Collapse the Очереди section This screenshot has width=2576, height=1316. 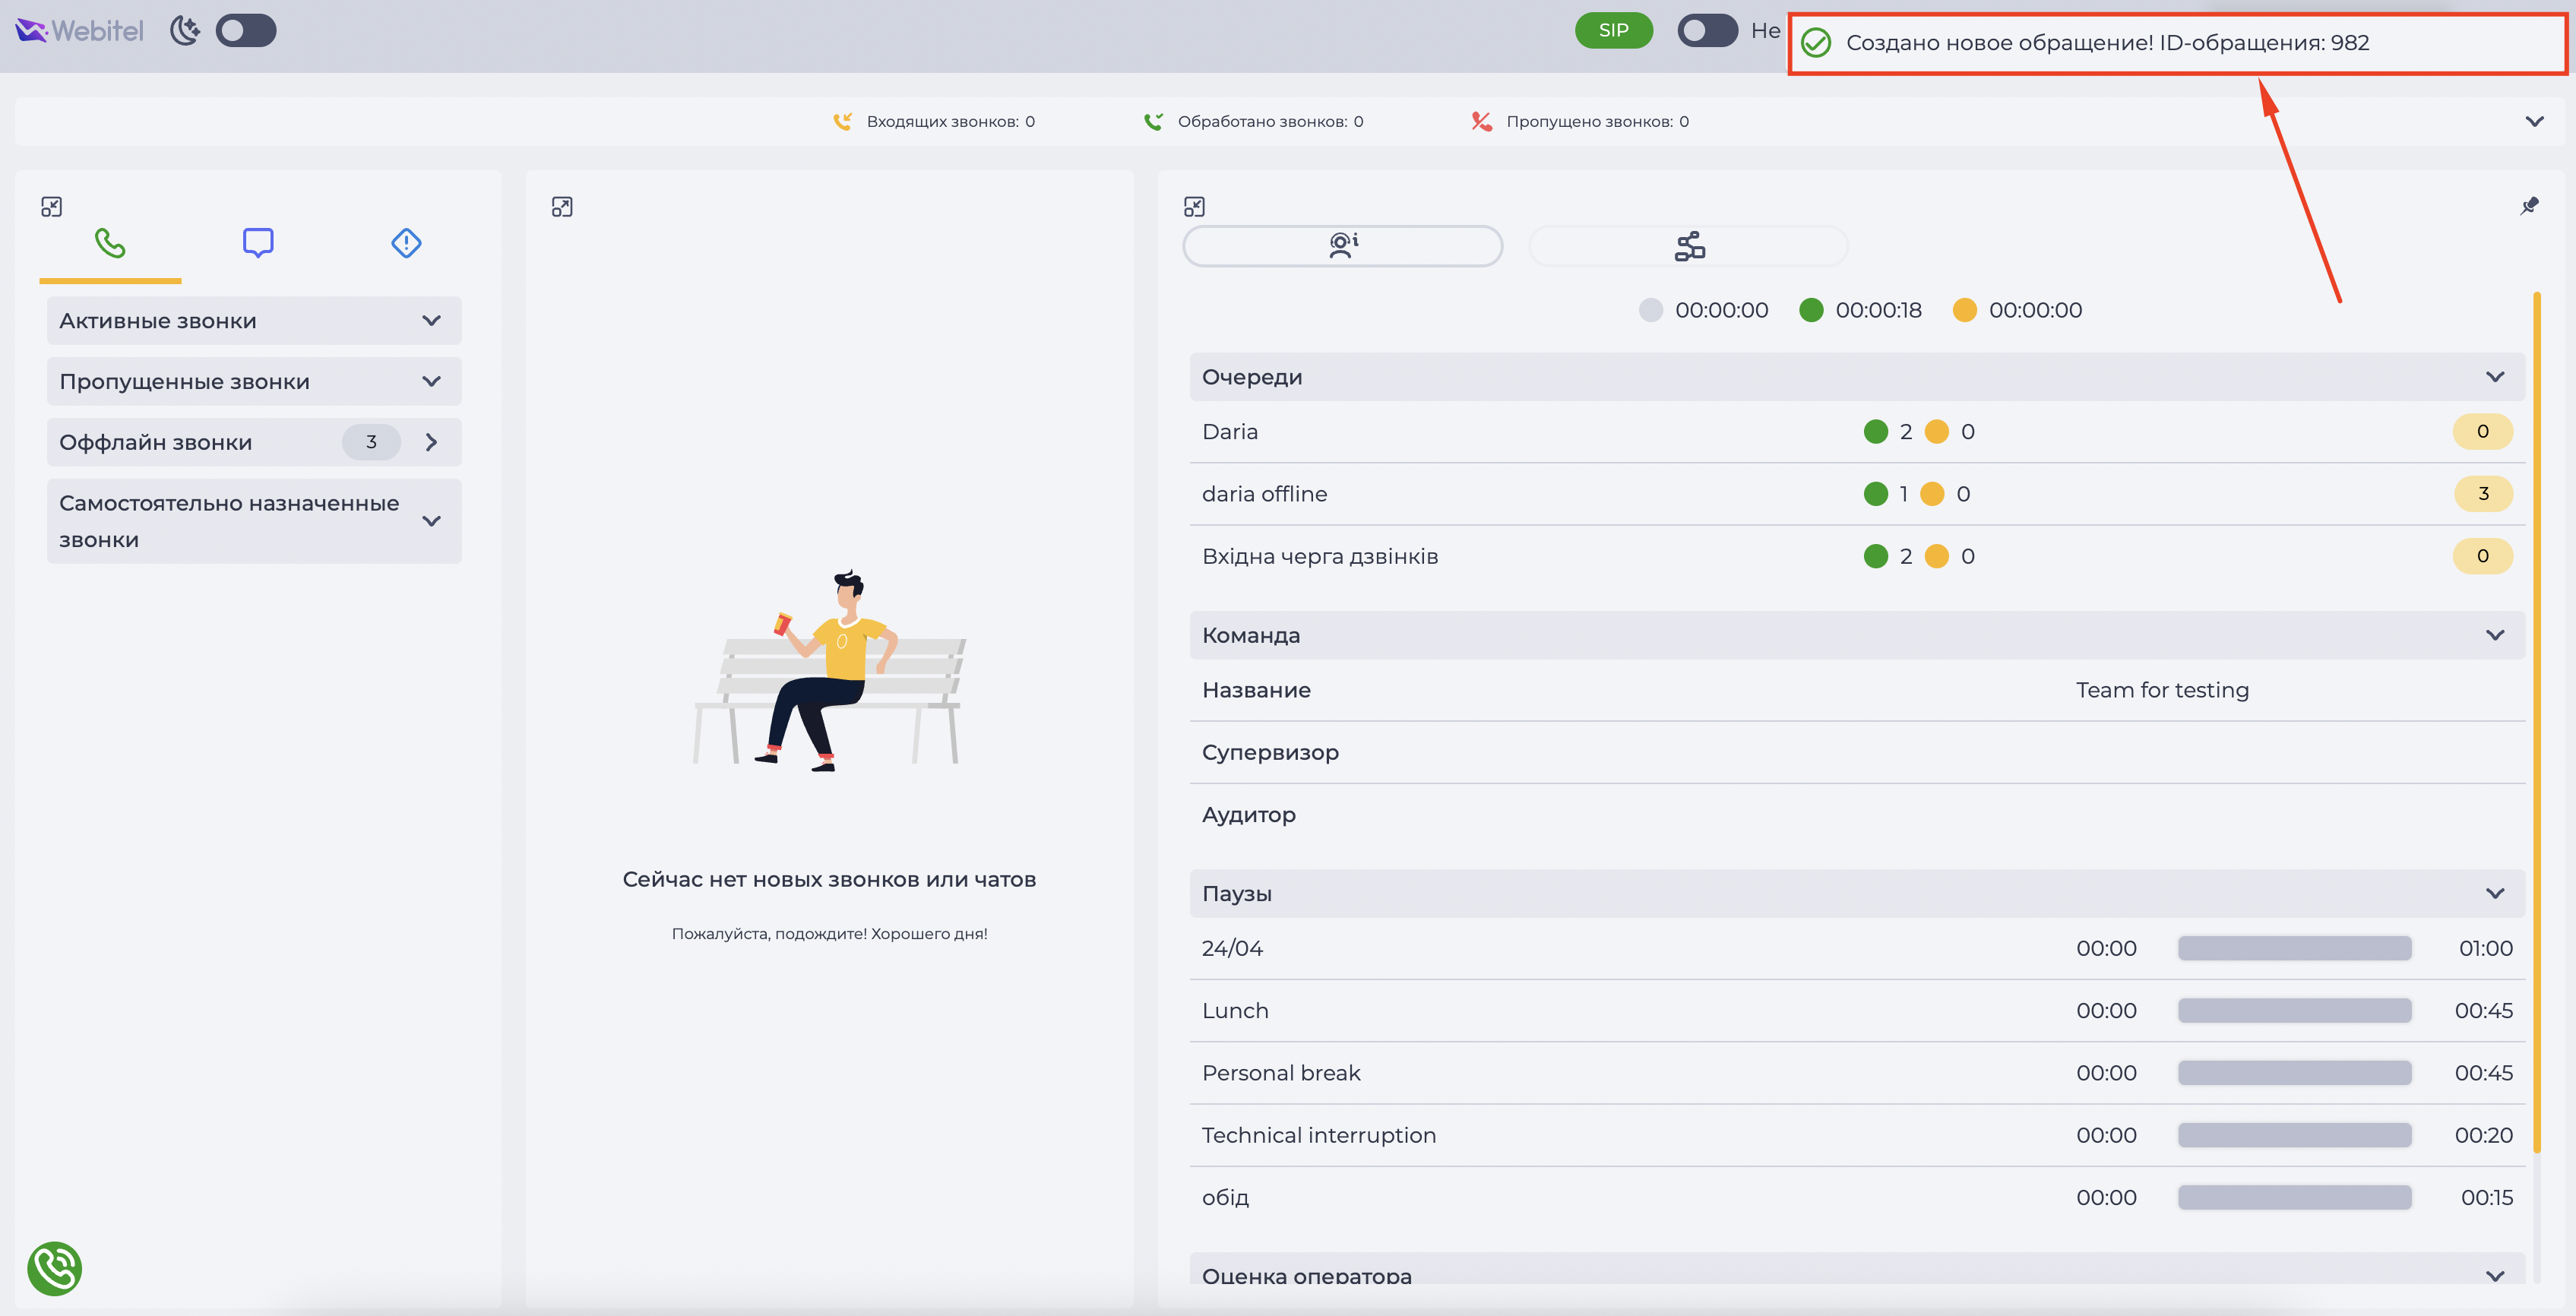[x=2495, y=377]
